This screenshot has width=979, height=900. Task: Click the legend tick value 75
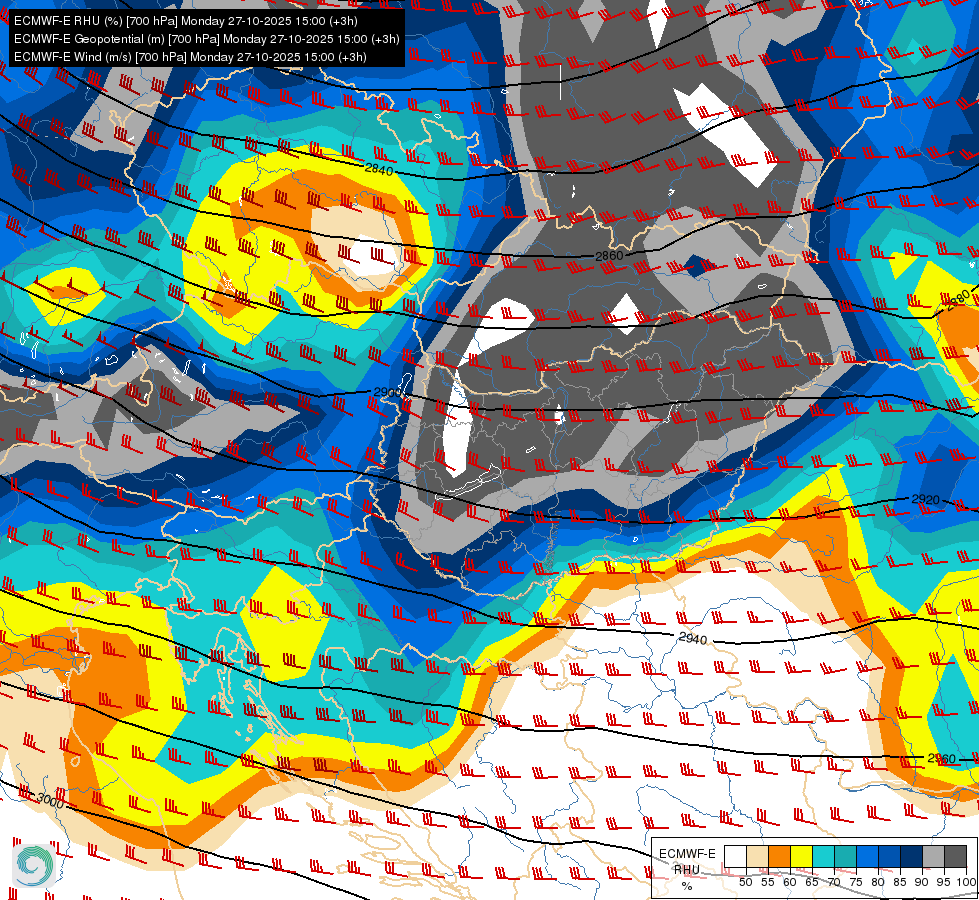pyautogui.click(x=856, y=882)
